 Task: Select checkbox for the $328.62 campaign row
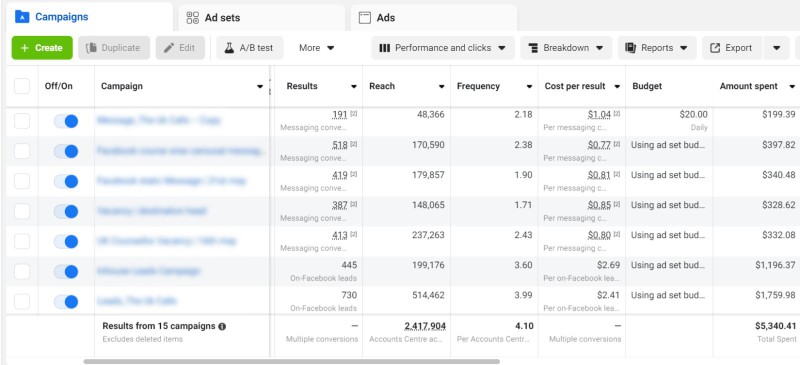(x=22, y=211)
